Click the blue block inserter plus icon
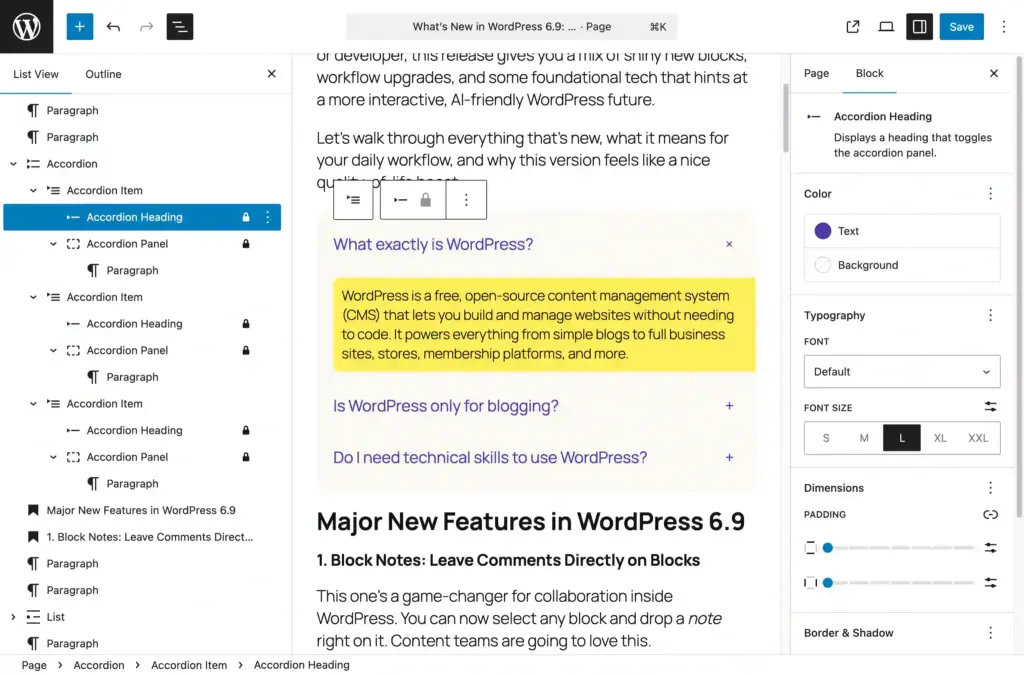This screenshot has width=1024, height=675. click(79, 26)
